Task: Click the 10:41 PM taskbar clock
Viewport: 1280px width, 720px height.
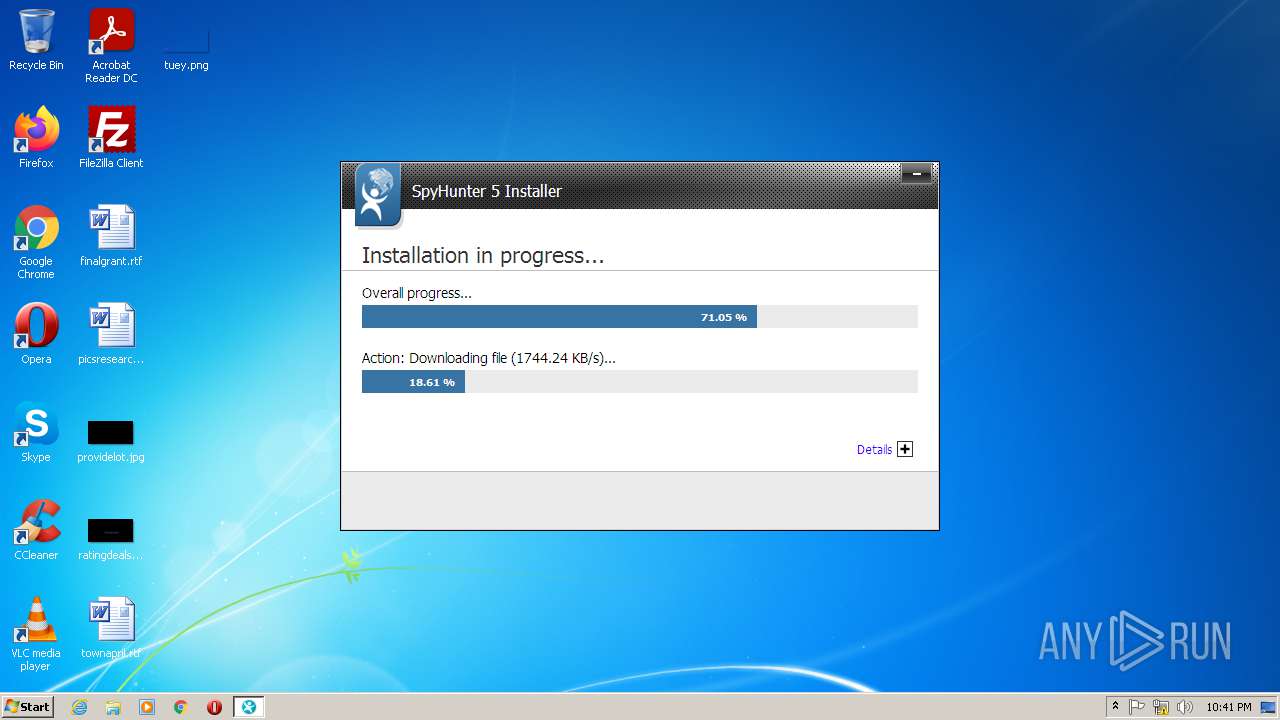Action: [x=1229, y=707]
